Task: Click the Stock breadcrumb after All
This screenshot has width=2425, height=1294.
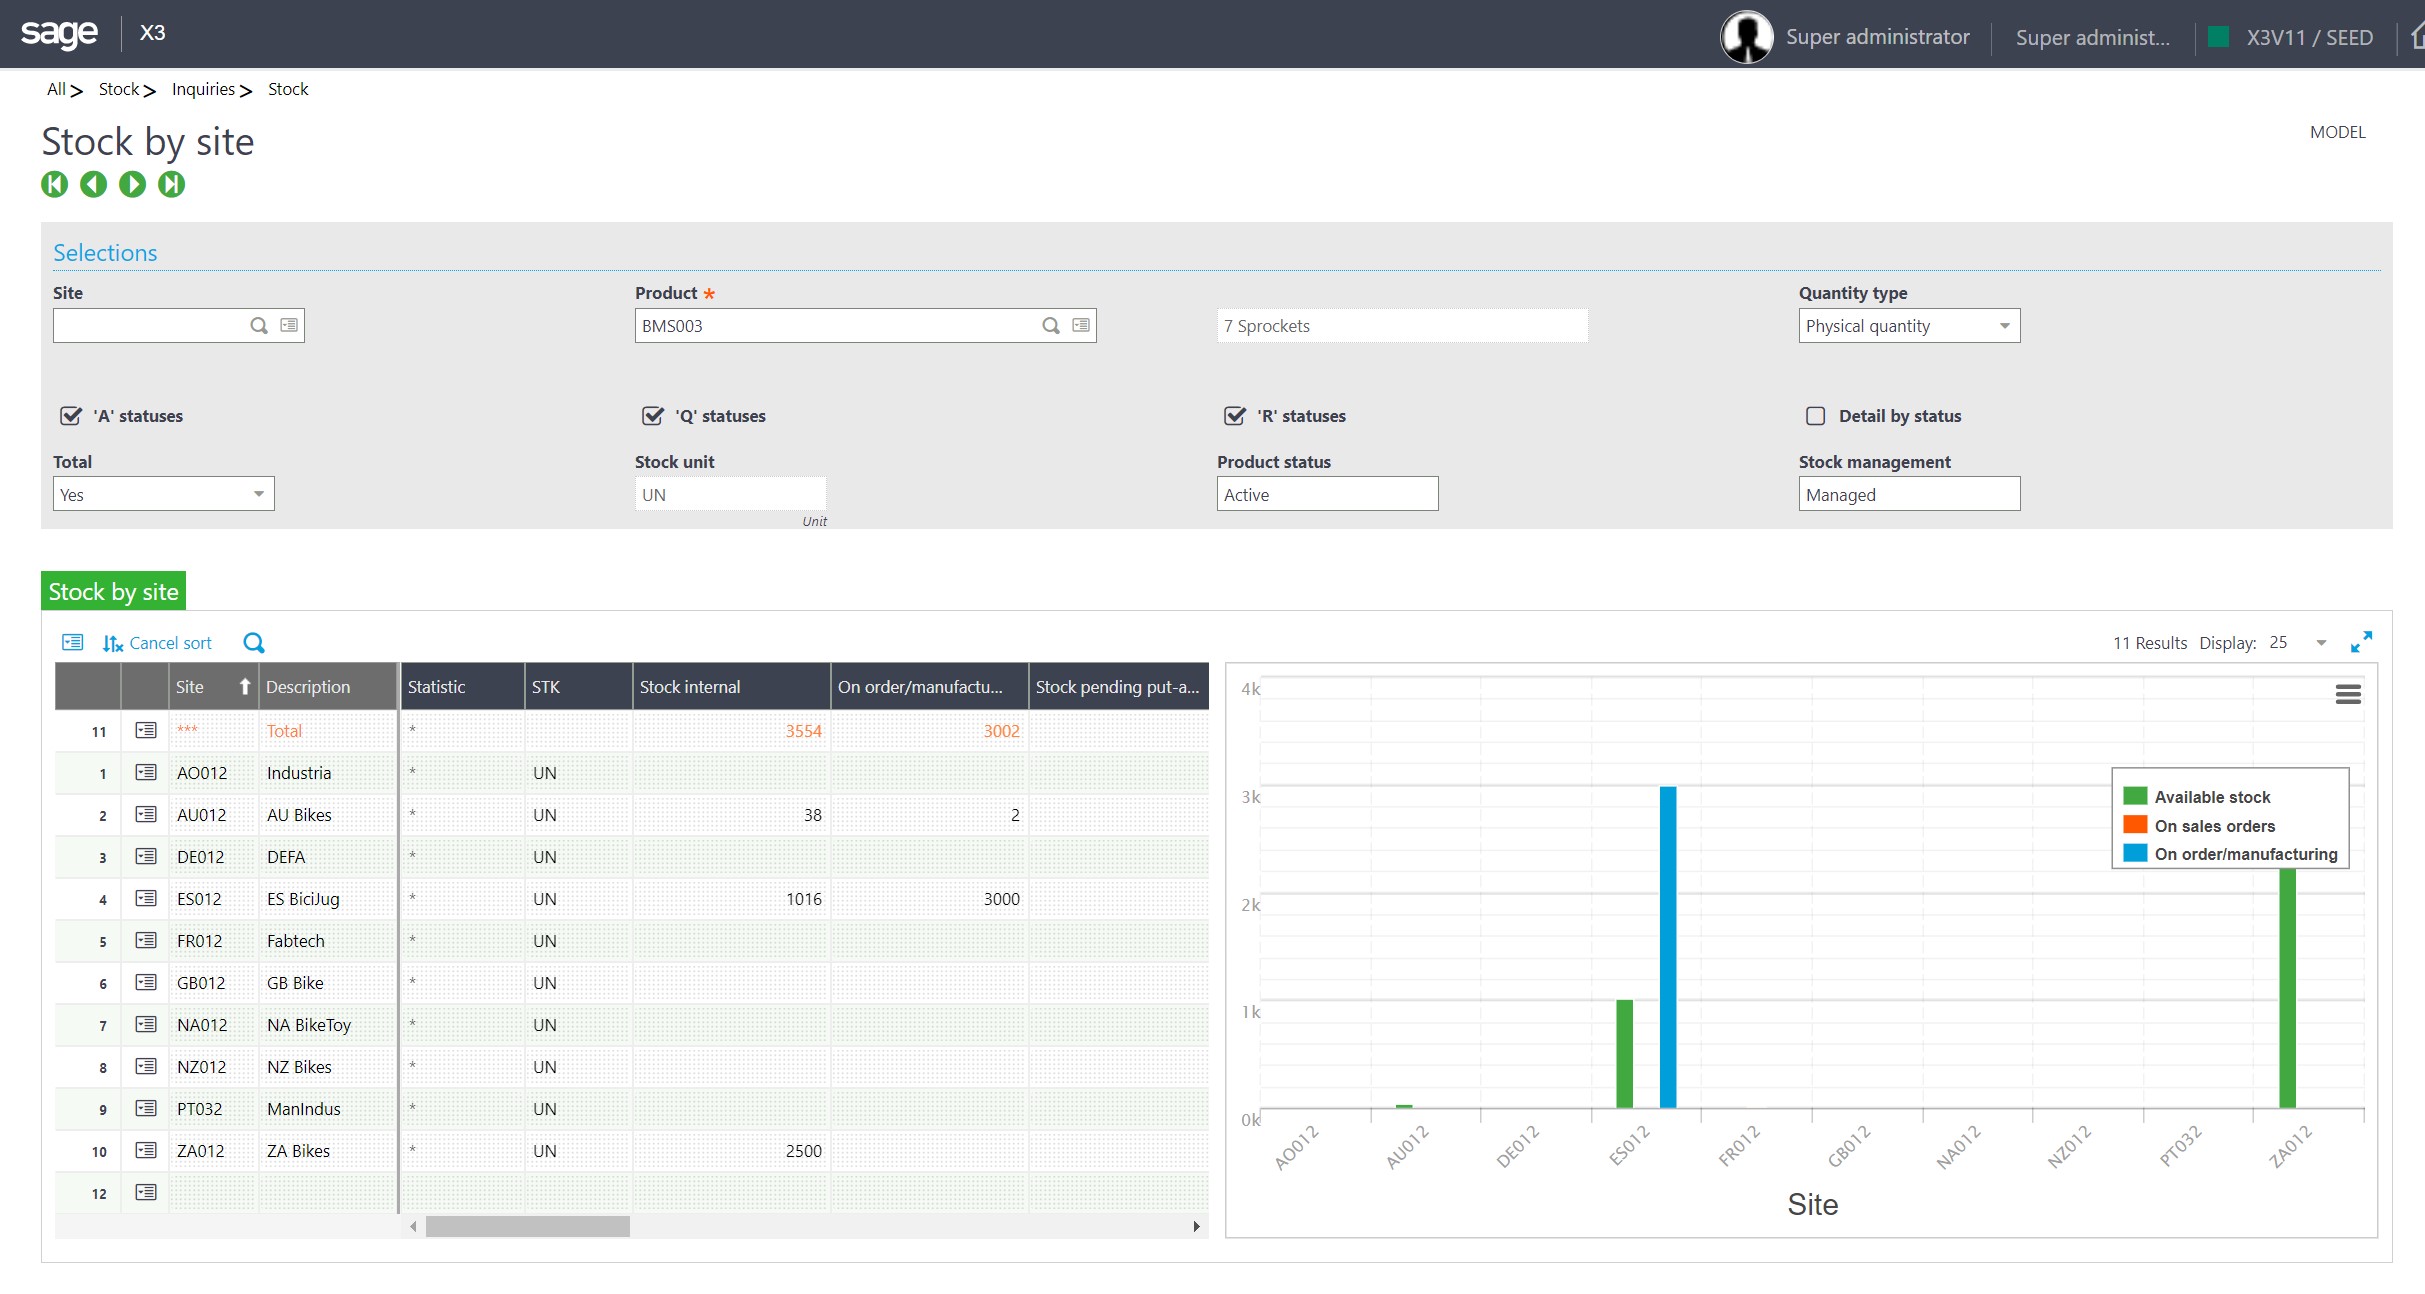Action: click(x=119, y=89)
